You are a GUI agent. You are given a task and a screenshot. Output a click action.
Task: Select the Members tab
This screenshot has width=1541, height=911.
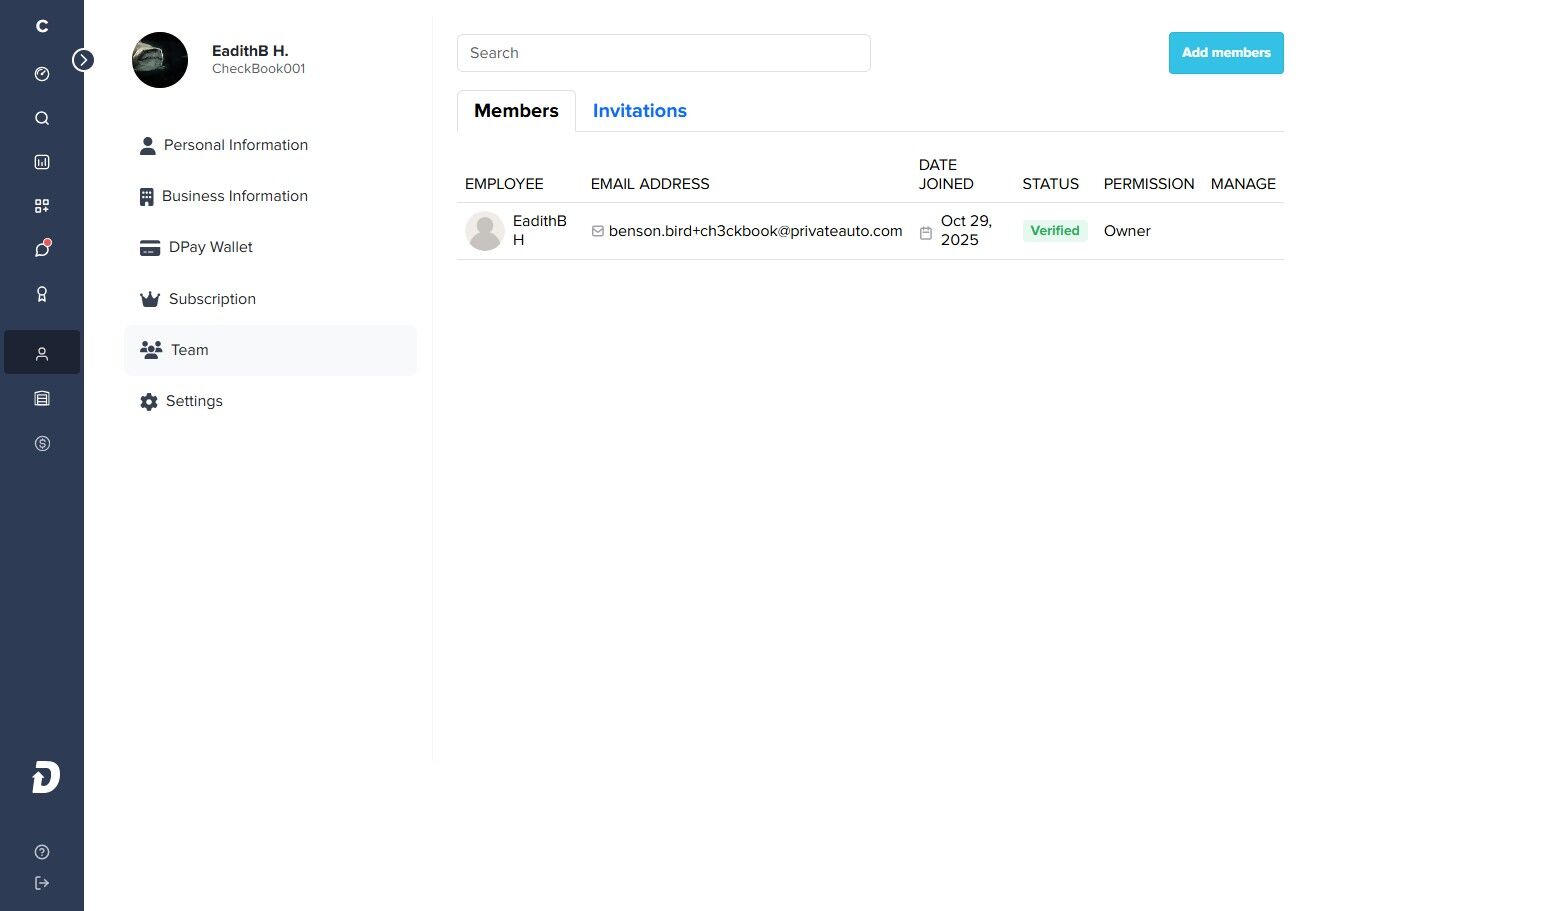[x=516, y=110]
